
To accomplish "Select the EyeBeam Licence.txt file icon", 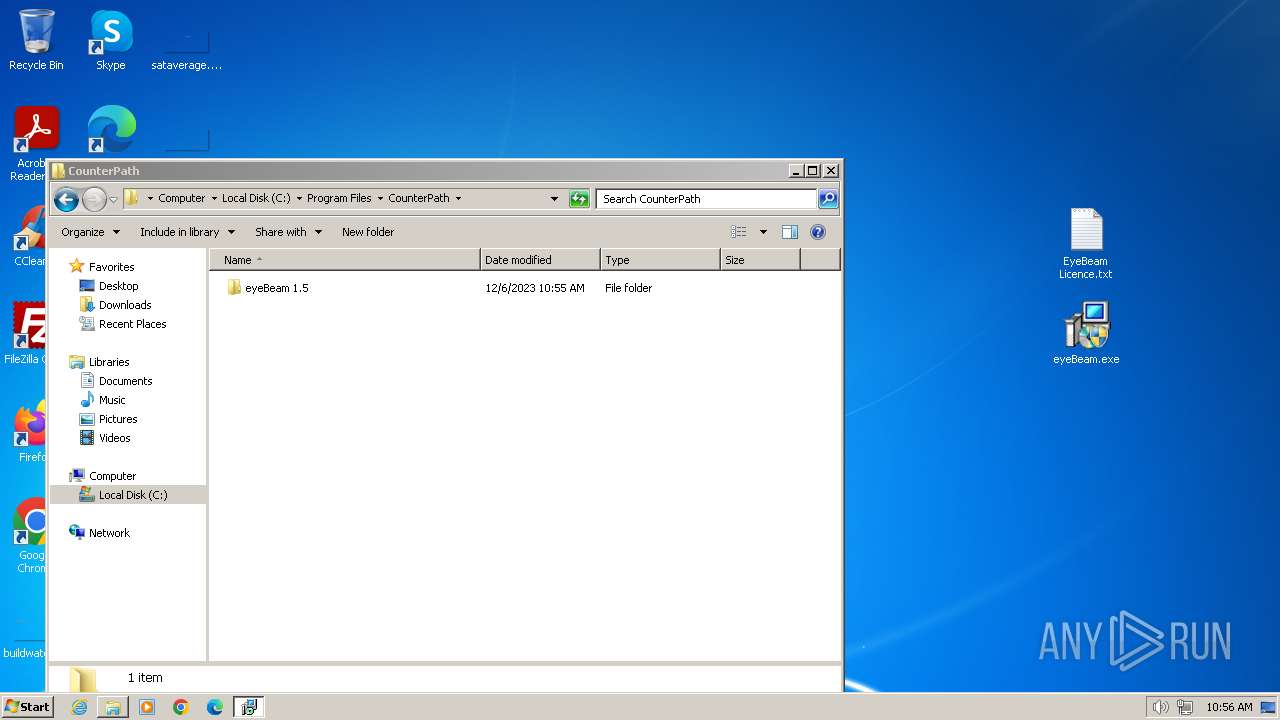I will click(1086, 243).
